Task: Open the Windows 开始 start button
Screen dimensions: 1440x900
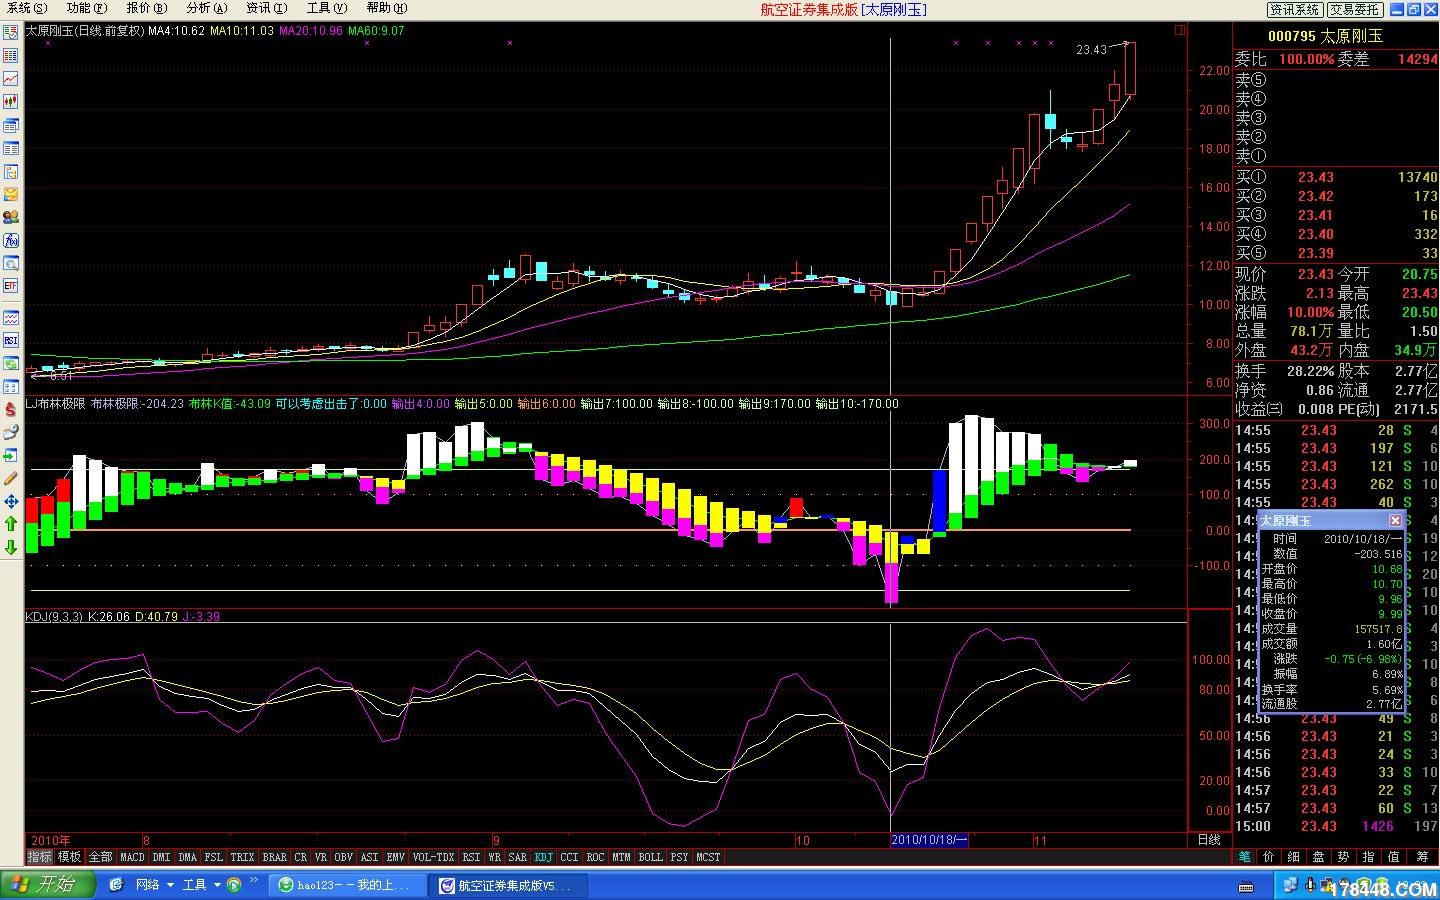Action: (48, 884)
